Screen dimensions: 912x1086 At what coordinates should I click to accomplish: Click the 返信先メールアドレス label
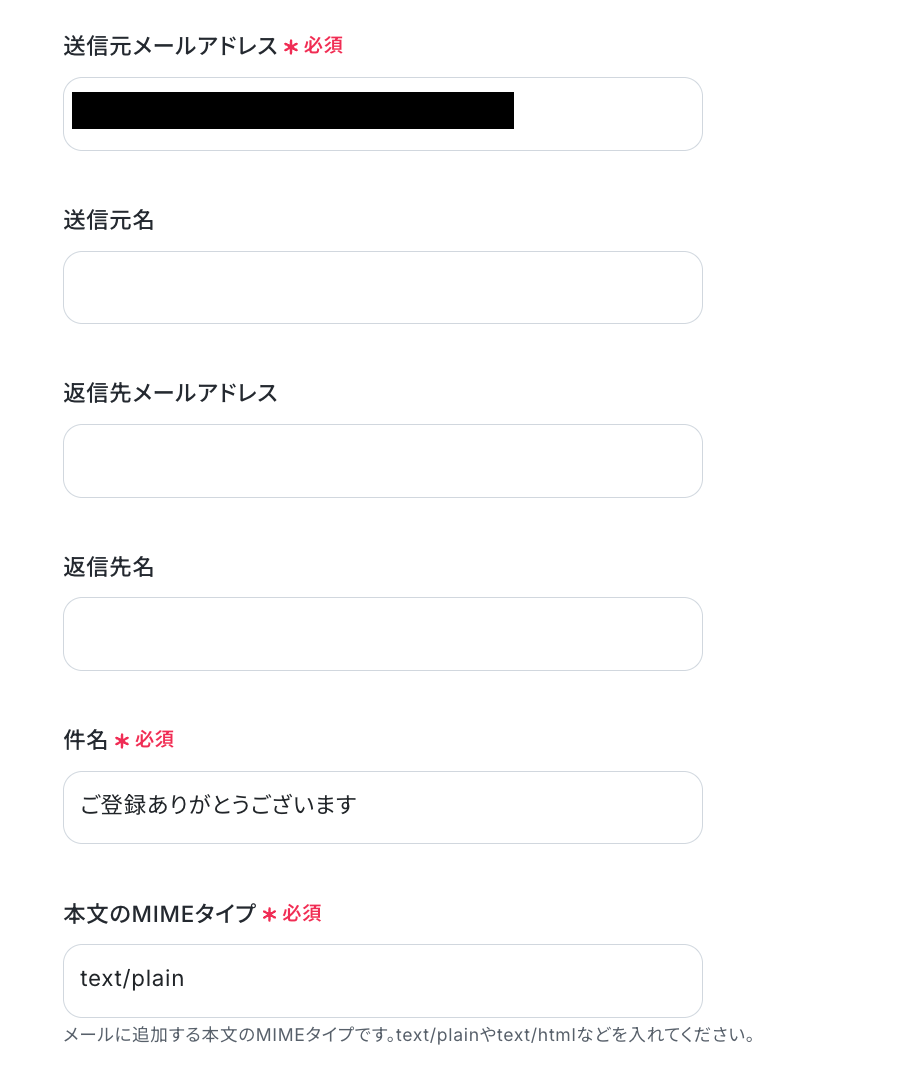tap(170, 393)
